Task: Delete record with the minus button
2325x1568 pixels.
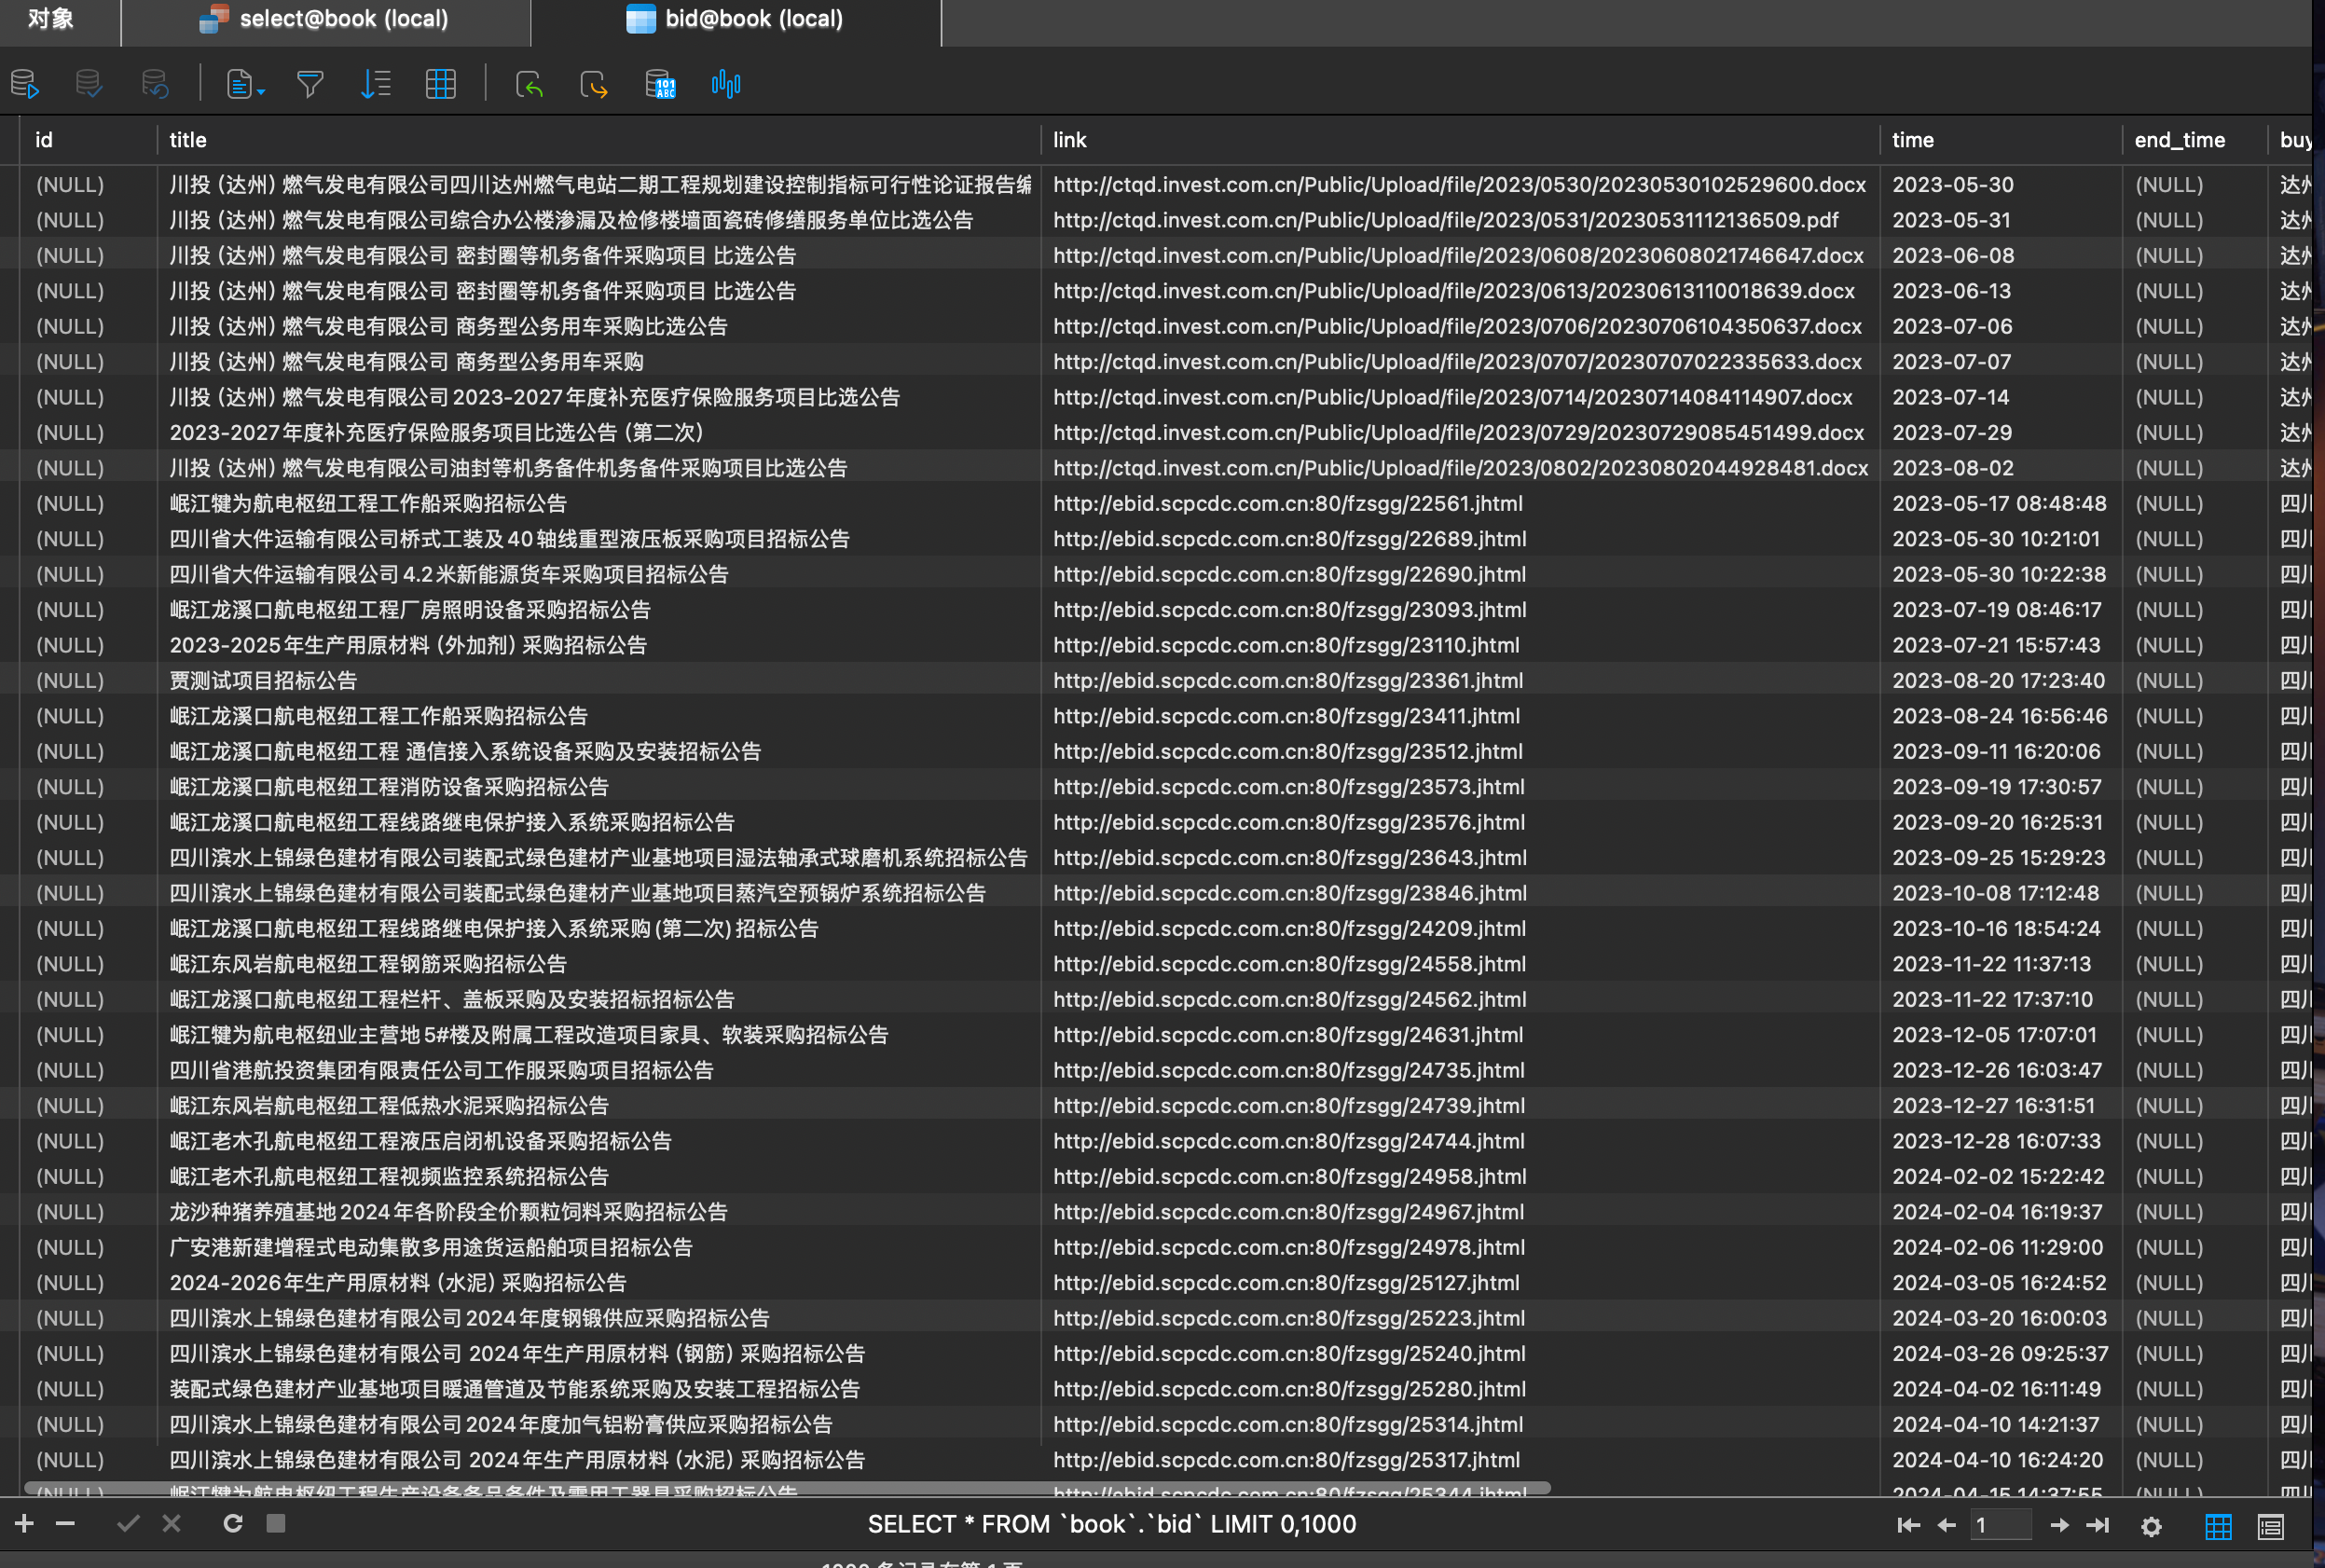Action: 65,1523
